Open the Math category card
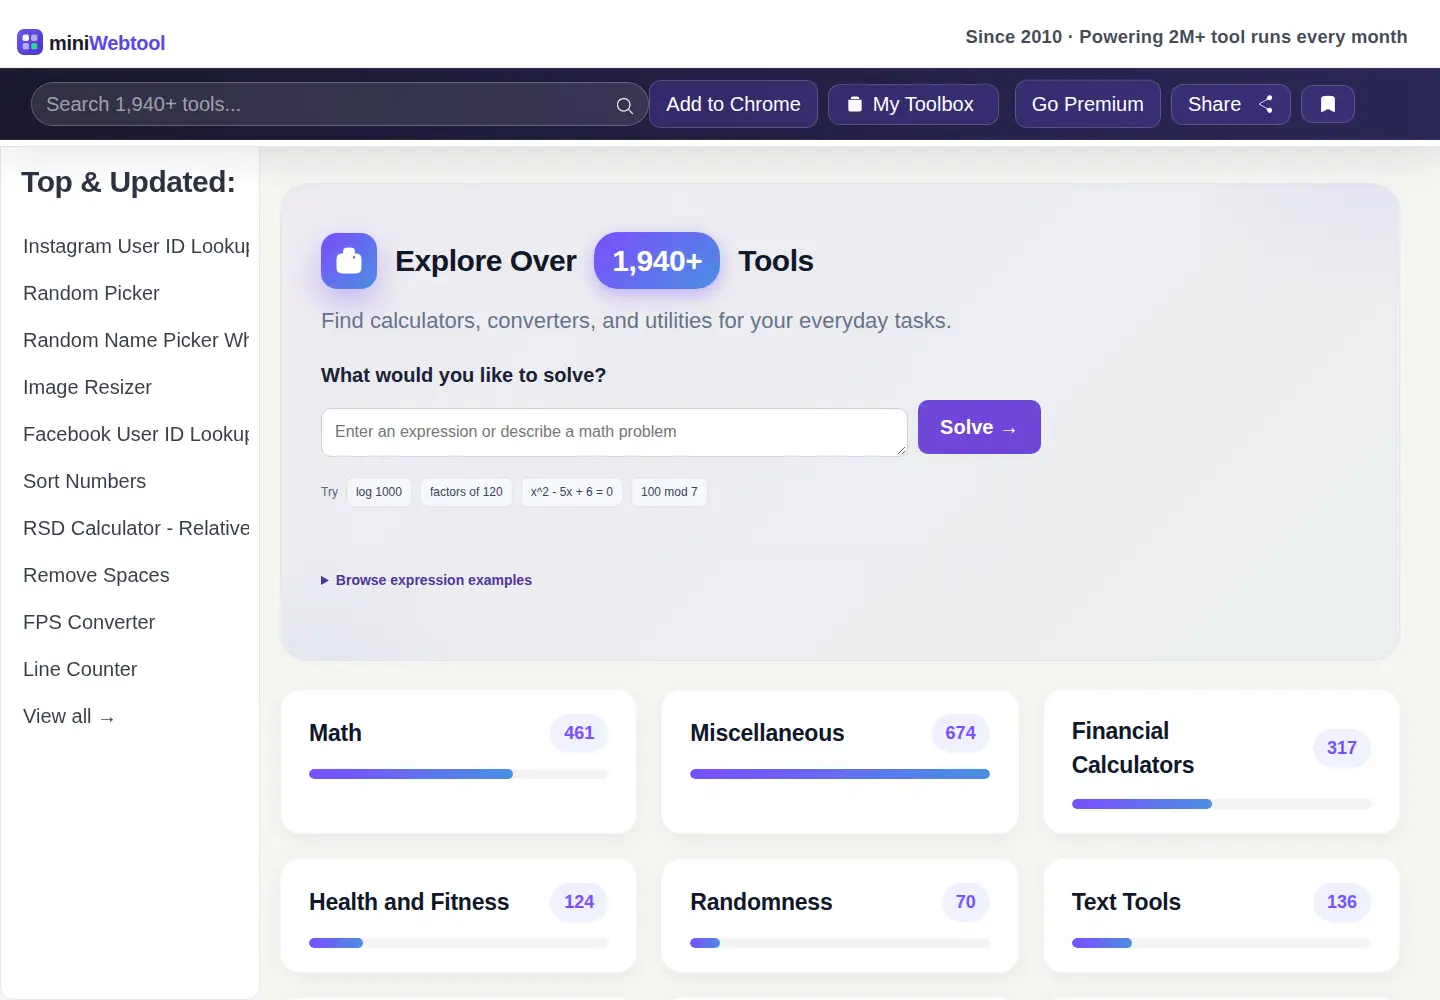Image resolution: width=1440 pixels, height=1000 pixels. pos(458,761)
